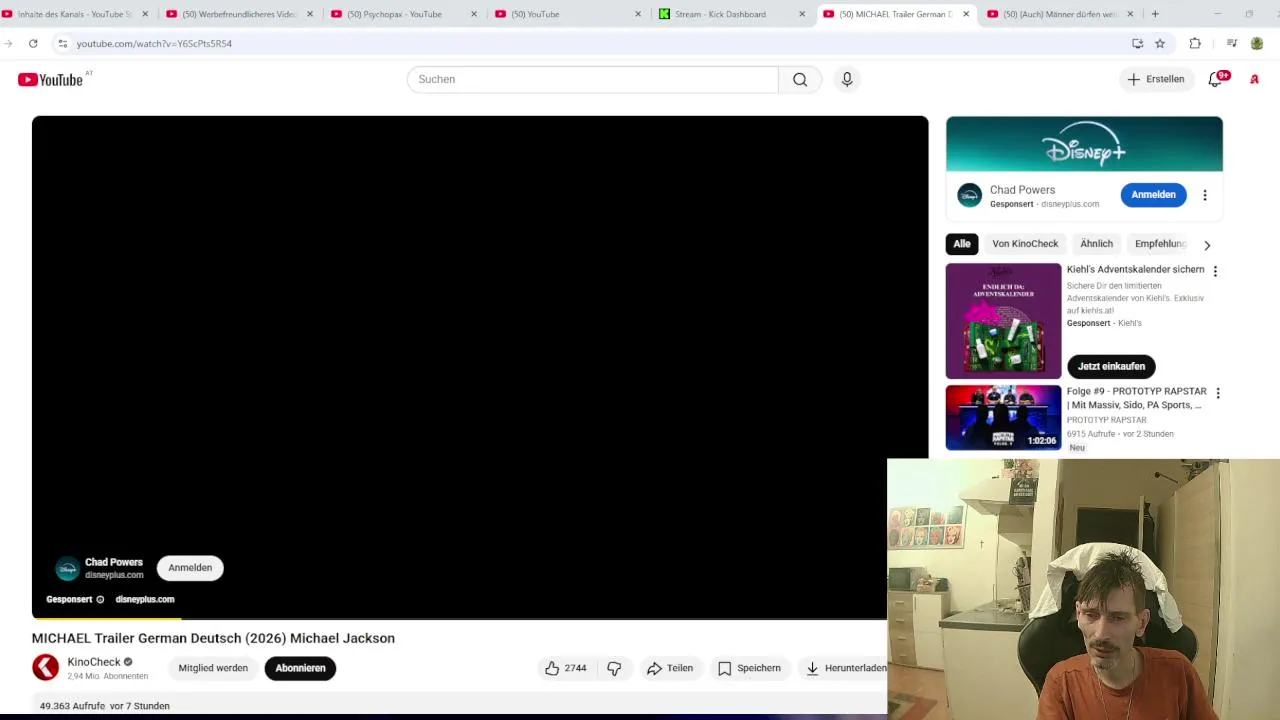Open the KinoCheck channel avatar

point(45,667)
